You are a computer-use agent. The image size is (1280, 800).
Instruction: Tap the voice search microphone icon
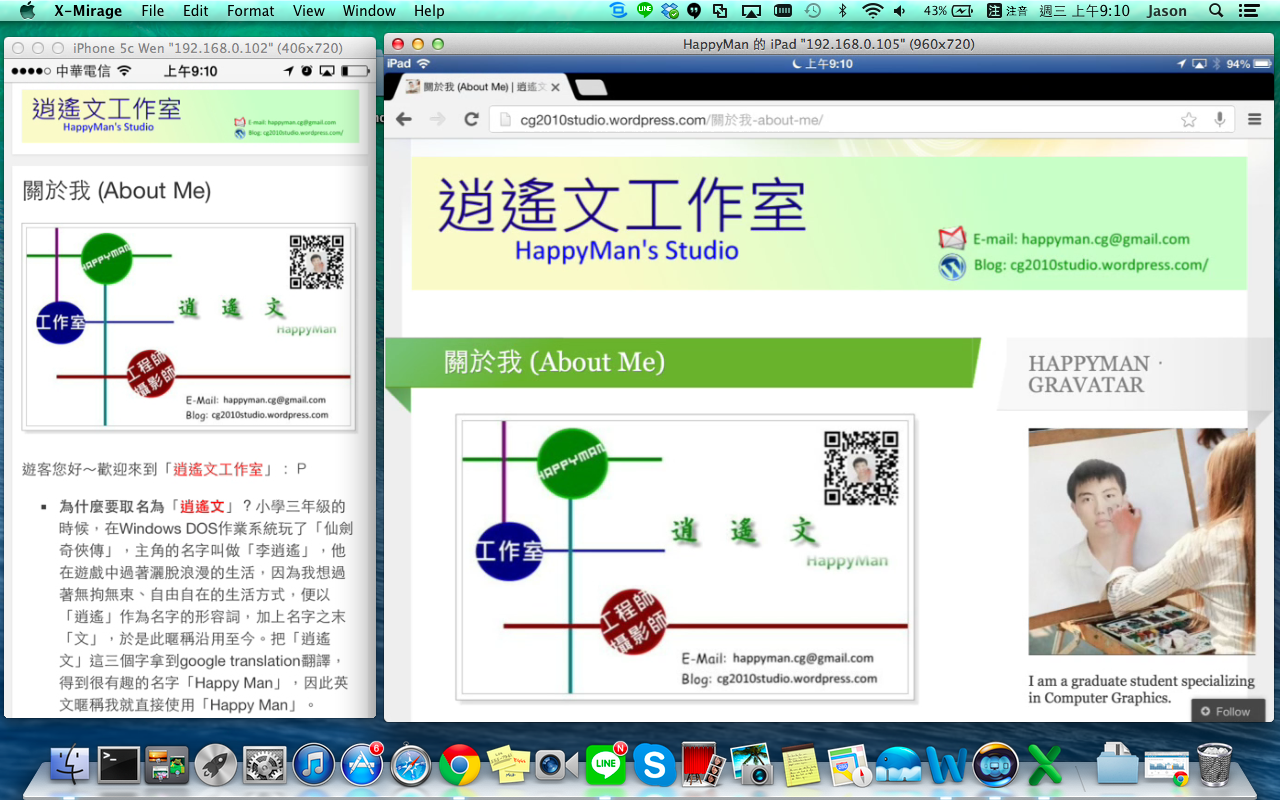click(1220, 120)
